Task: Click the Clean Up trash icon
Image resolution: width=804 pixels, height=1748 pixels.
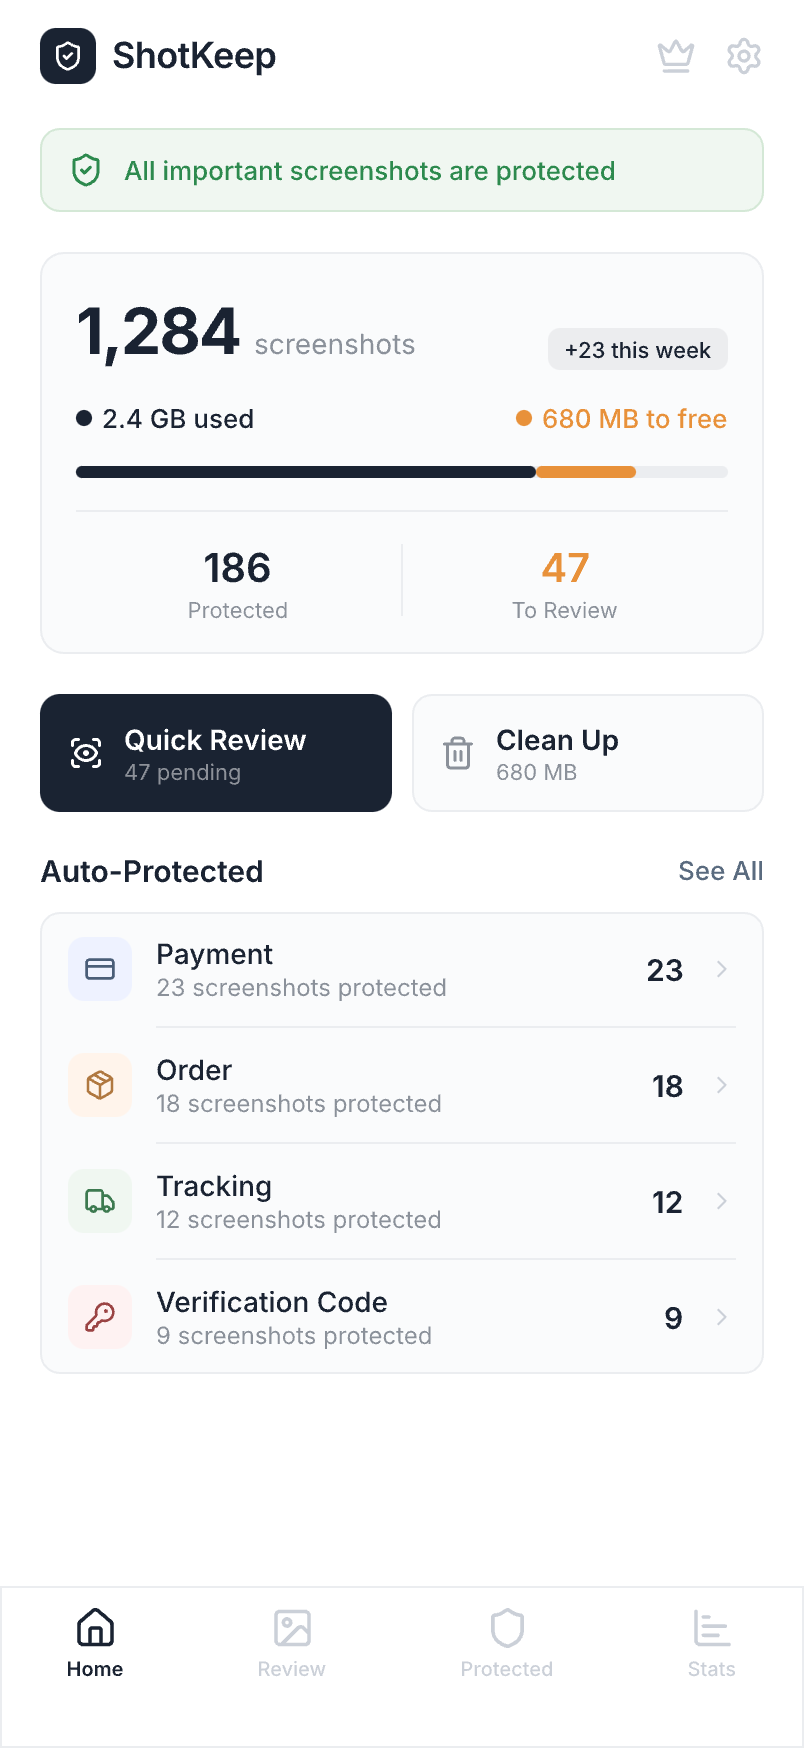Action: point(458,753)
